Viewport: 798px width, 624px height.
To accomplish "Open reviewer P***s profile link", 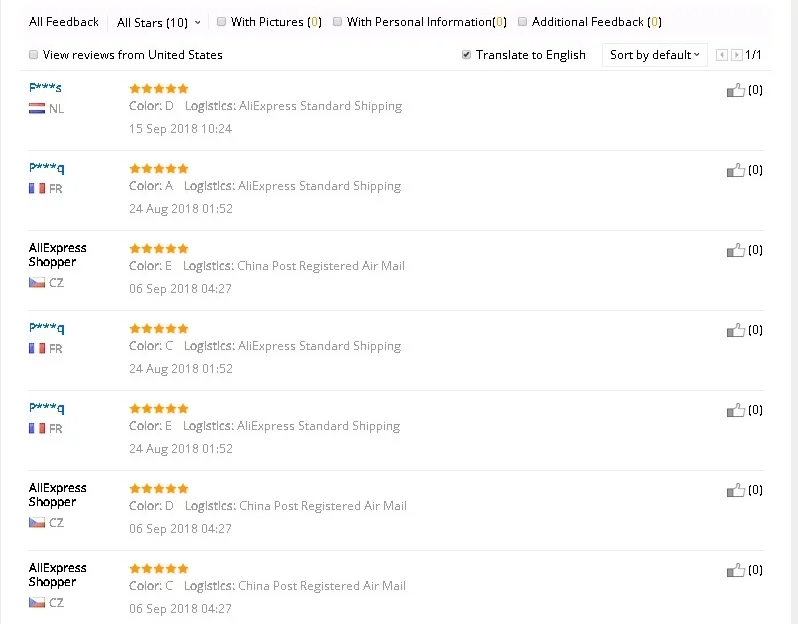I will point(46,89).
